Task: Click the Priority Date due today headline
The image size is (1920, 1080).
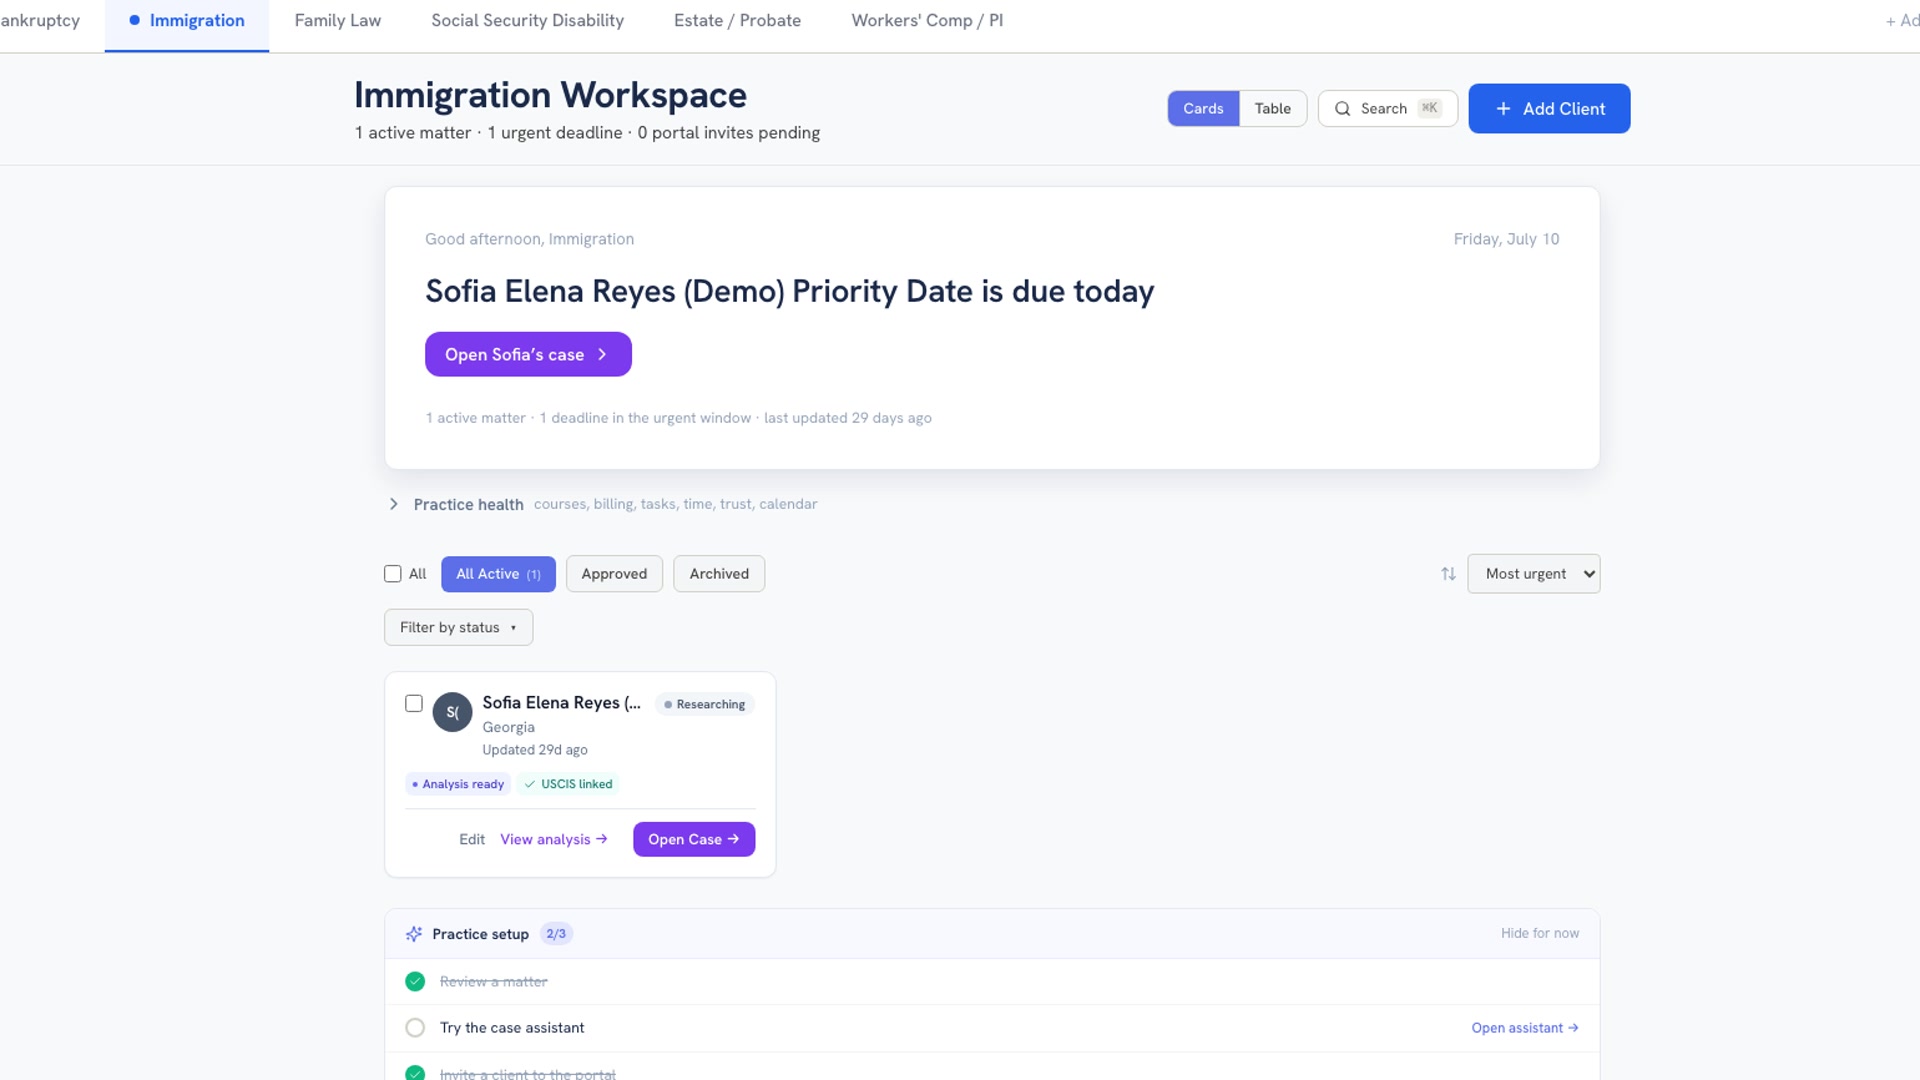Action: point(789,291)
